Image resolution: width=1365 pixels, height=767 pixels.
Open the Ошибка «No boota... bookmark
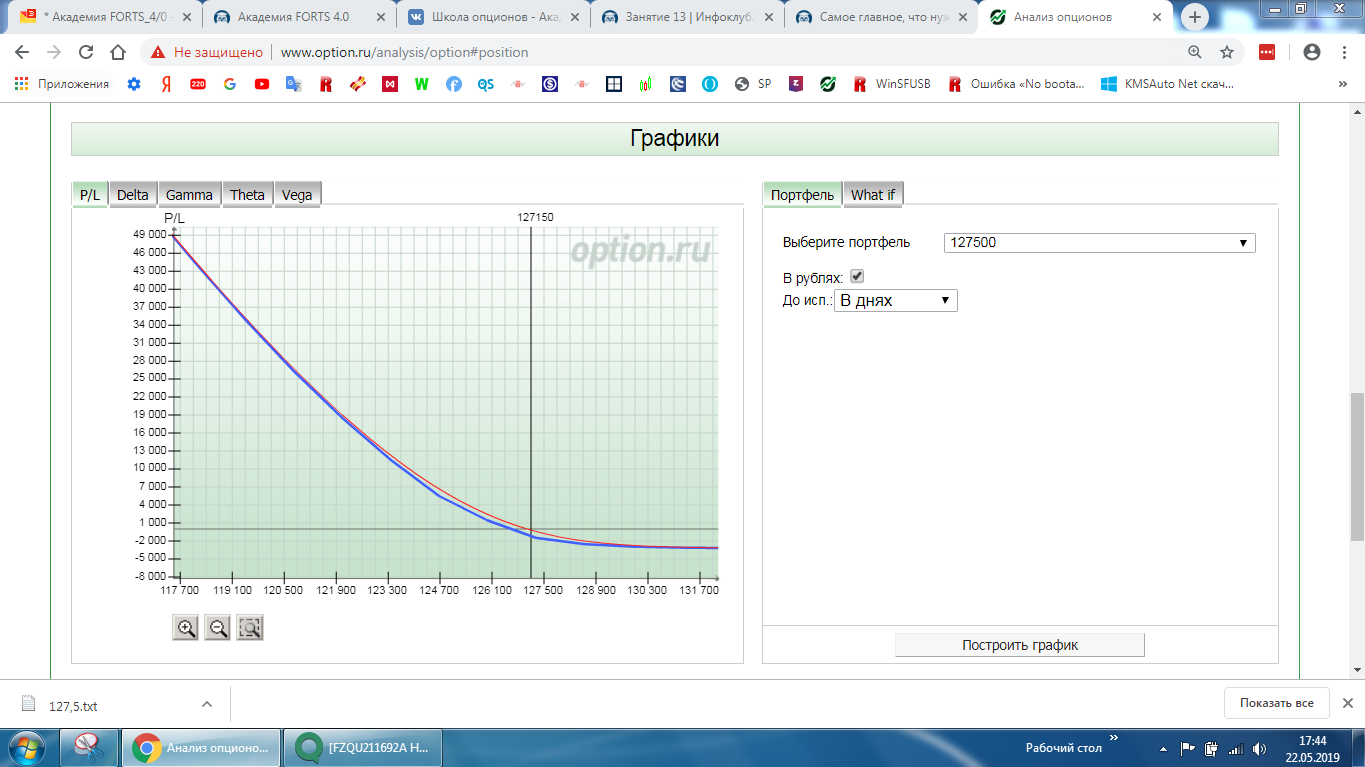(1017, 84)
